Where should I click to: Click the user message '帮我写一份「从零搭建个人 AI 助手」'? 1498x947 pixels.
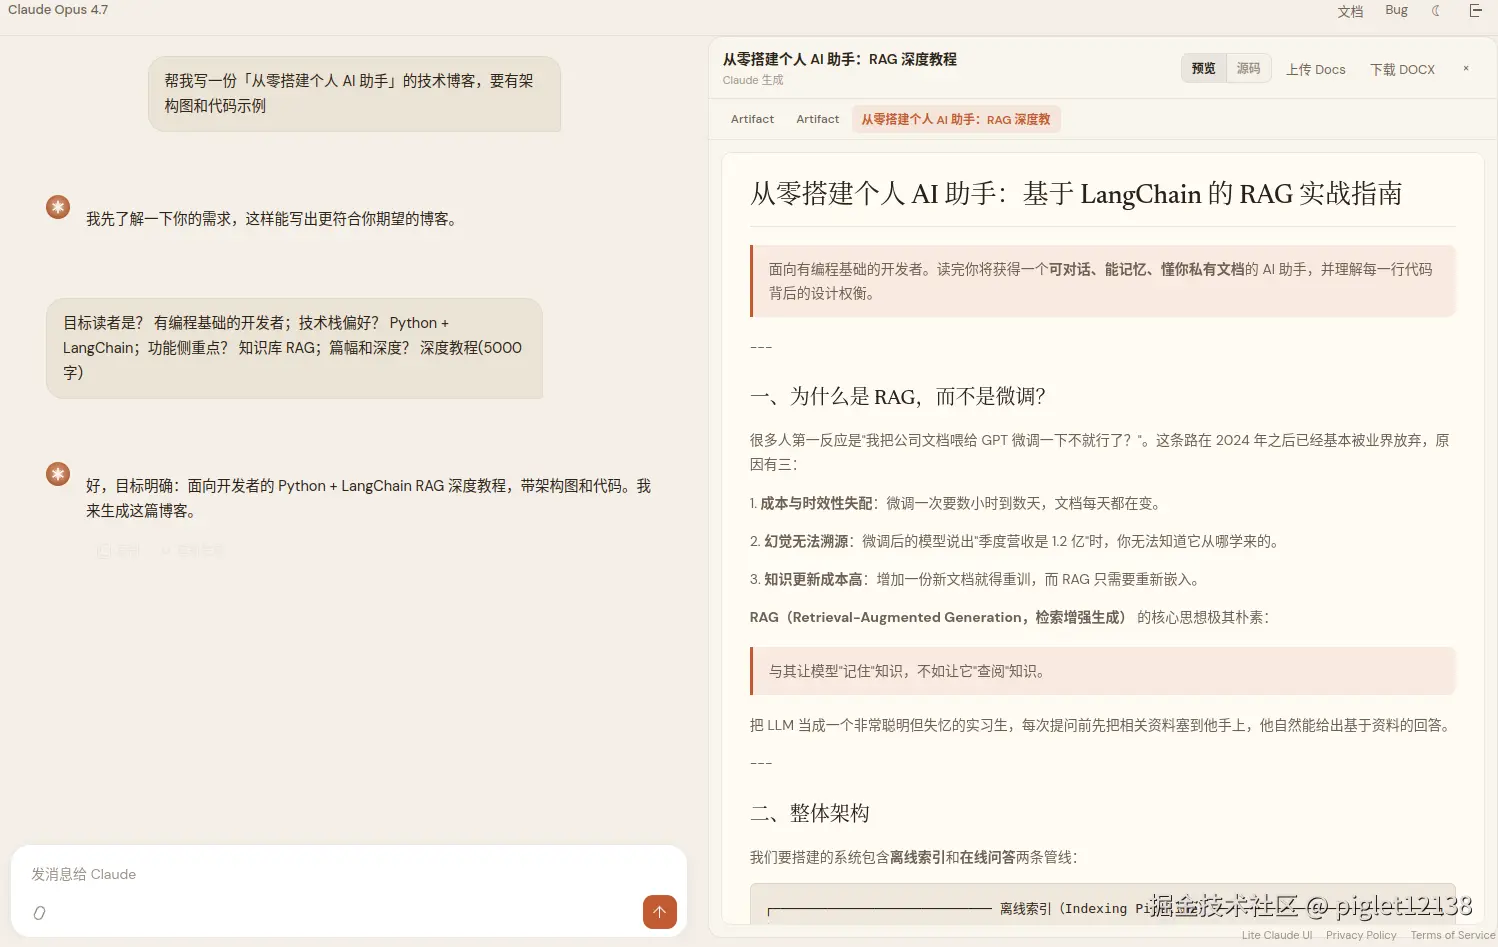coord(354,93)
